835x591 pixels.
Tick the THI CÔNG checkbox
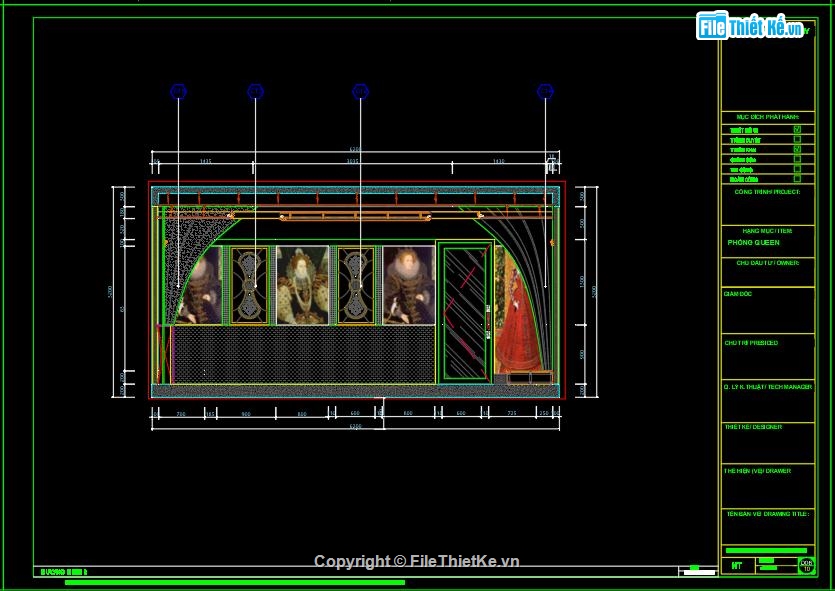coord(797,169)
